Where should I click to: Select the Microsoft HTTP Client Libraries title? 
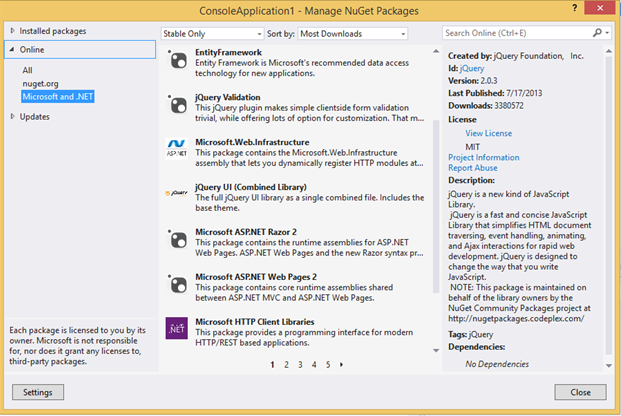255,322
